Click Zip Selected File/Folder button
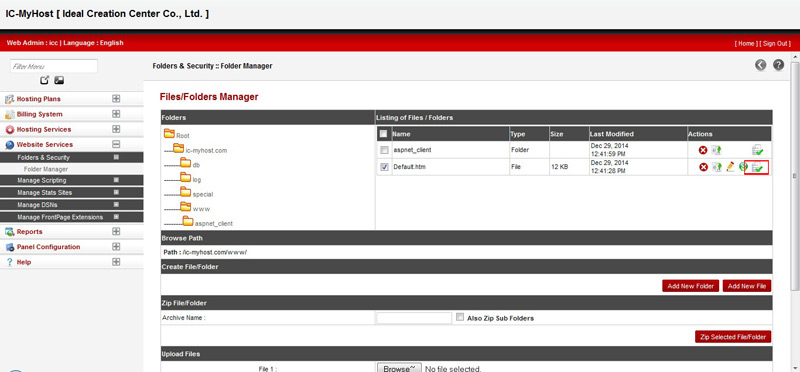The image size is (800, 372). pyautogui.click(x=733, y=337)
